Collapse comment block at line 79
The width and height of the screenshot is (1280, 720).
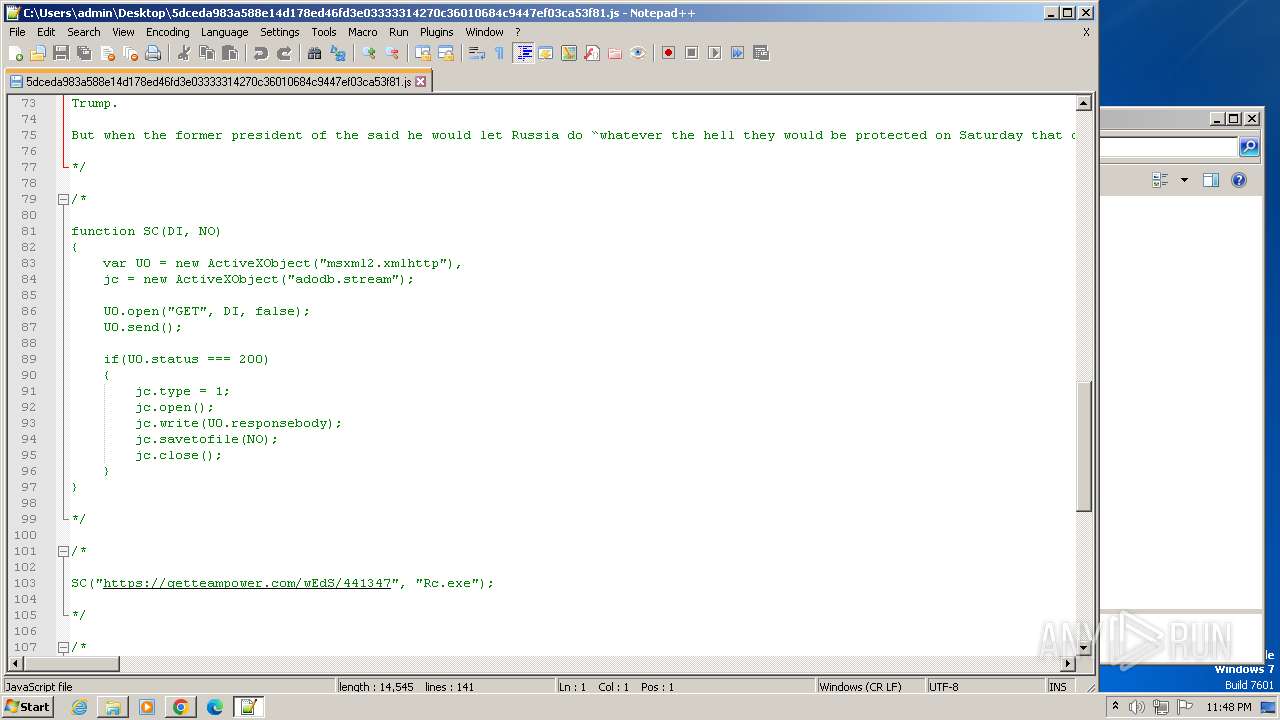click(x=63, y=199)
